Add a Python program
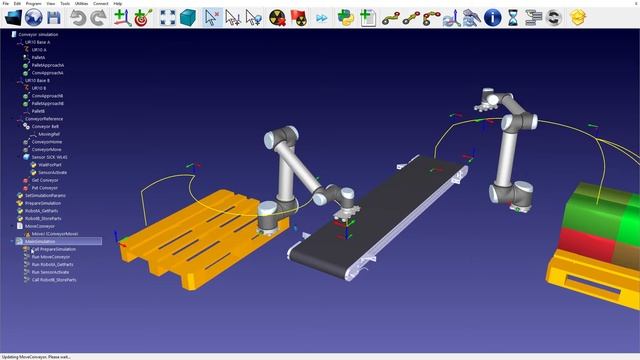 pos(346,18)
